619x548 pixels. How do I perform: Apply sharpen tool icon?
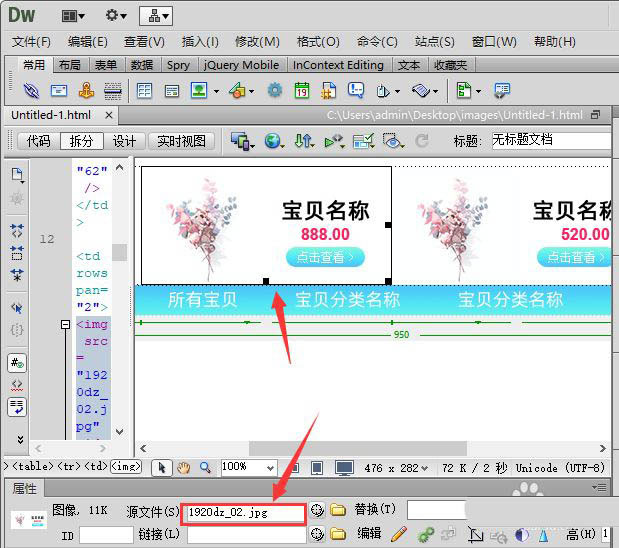(544, 535)
